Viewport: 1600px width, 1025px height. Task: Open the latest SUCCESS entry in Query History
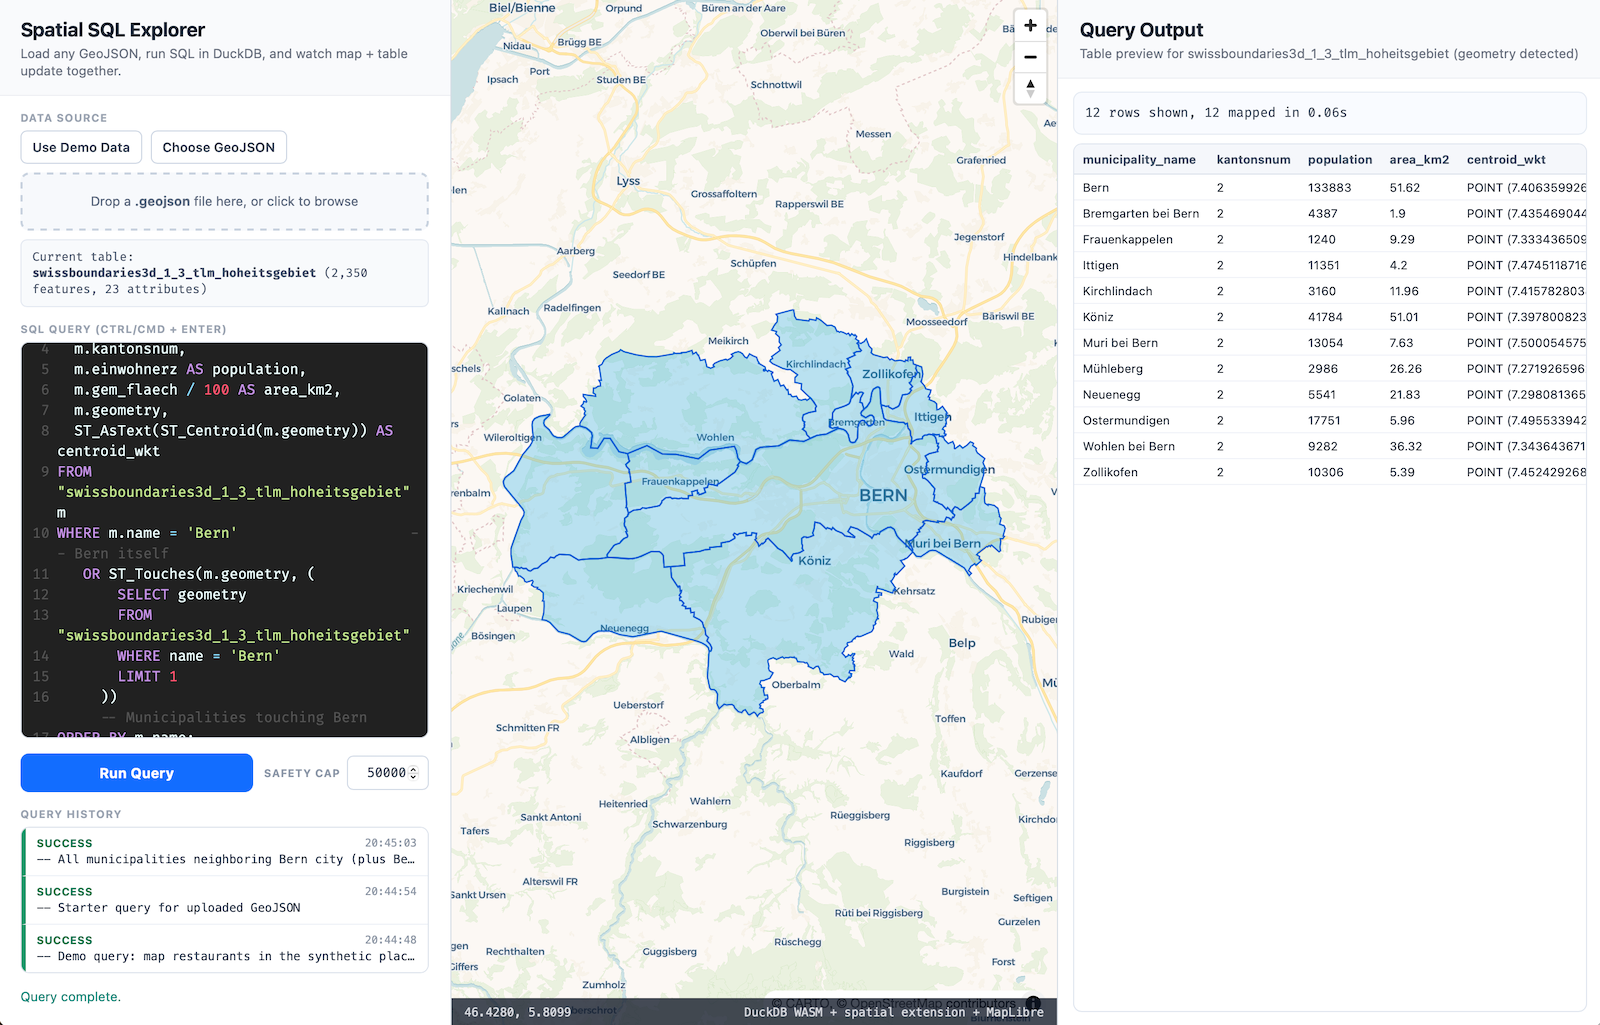pyautogui.click(x=224, y=851)
